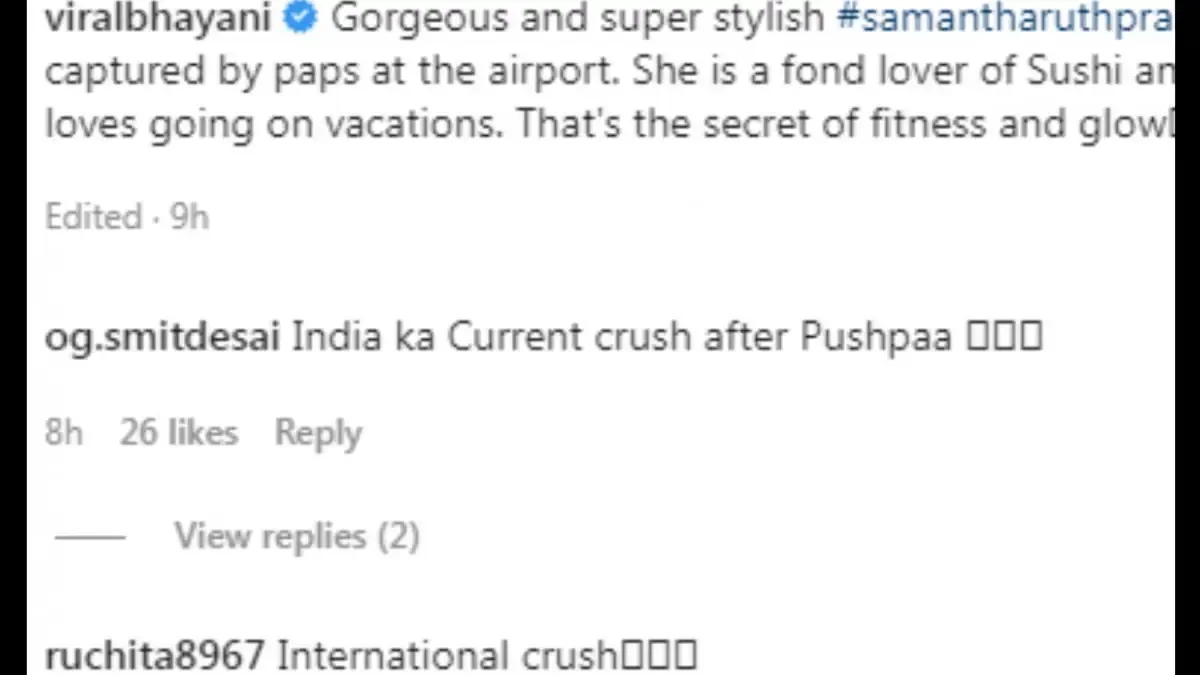
Task: Click the dash line before View replies
Action: 90,537
